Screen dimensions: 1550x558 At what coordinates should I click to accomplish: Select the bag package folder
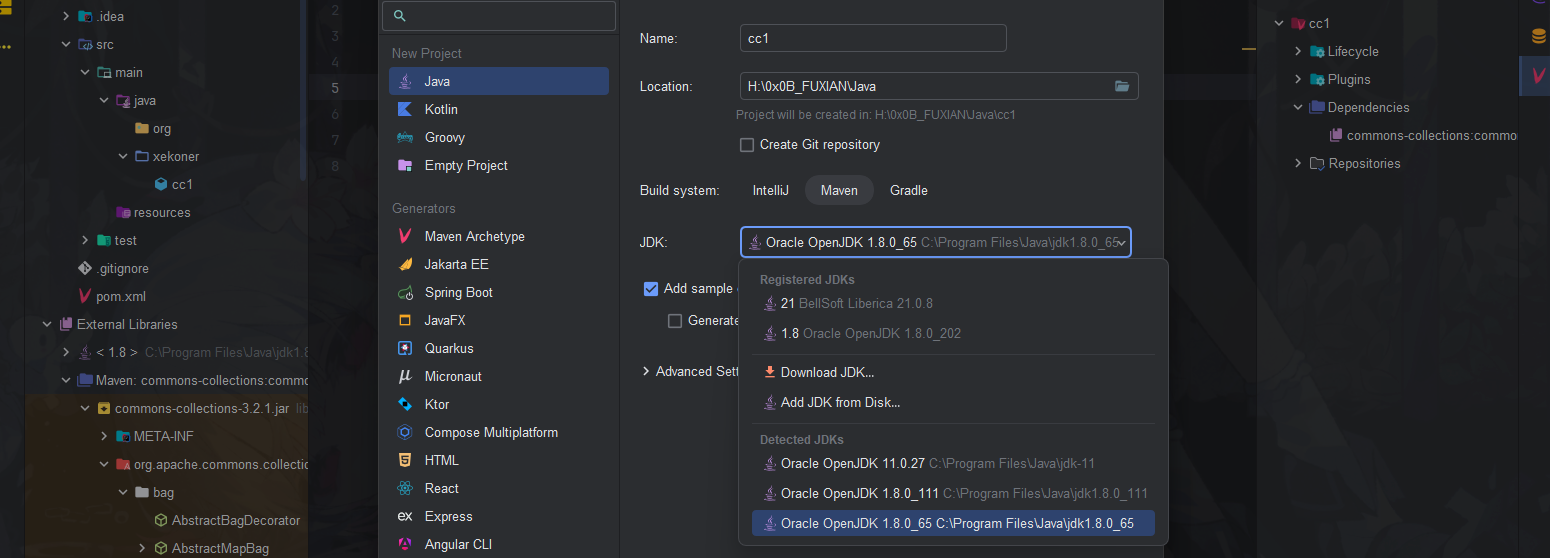coord(154,493)
